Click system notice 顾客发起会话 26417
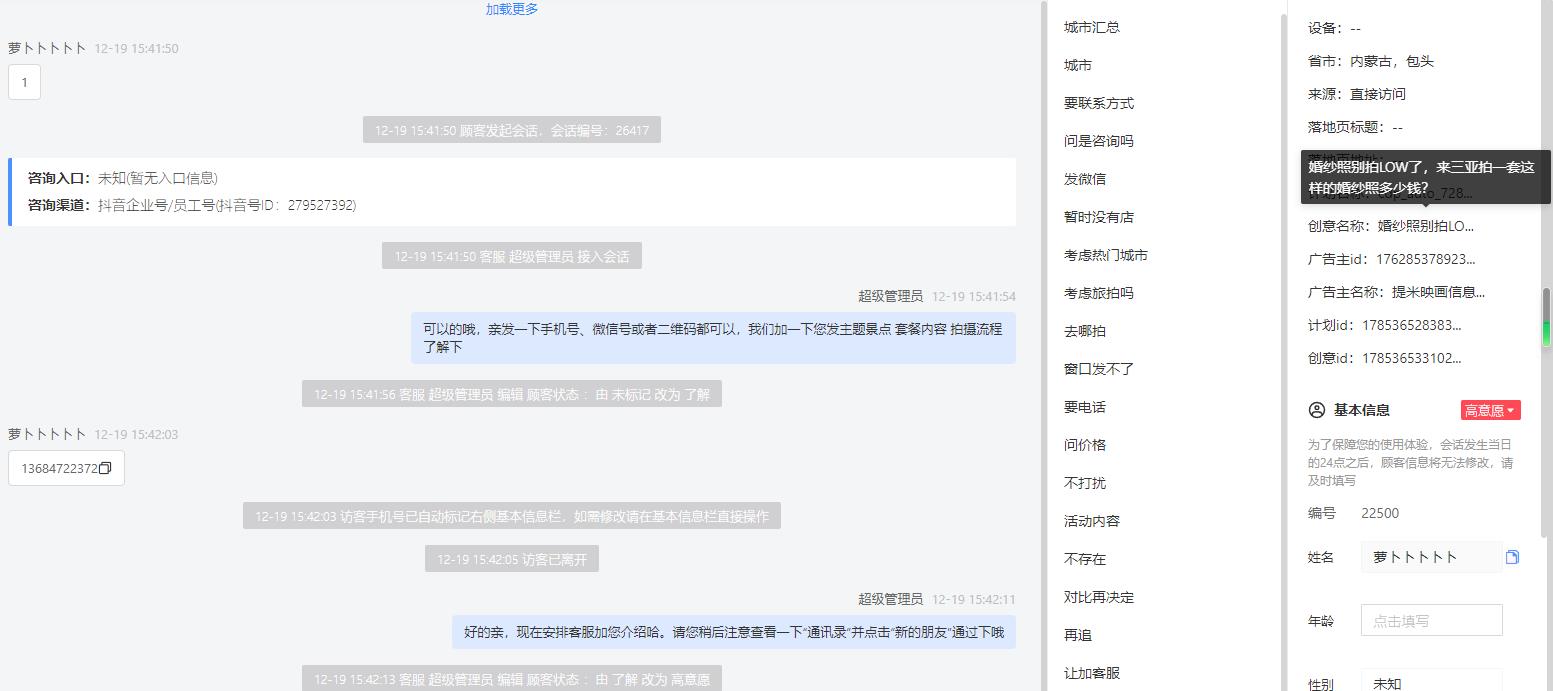Viewport: 1553px width, 691px height. pos(512,130)
